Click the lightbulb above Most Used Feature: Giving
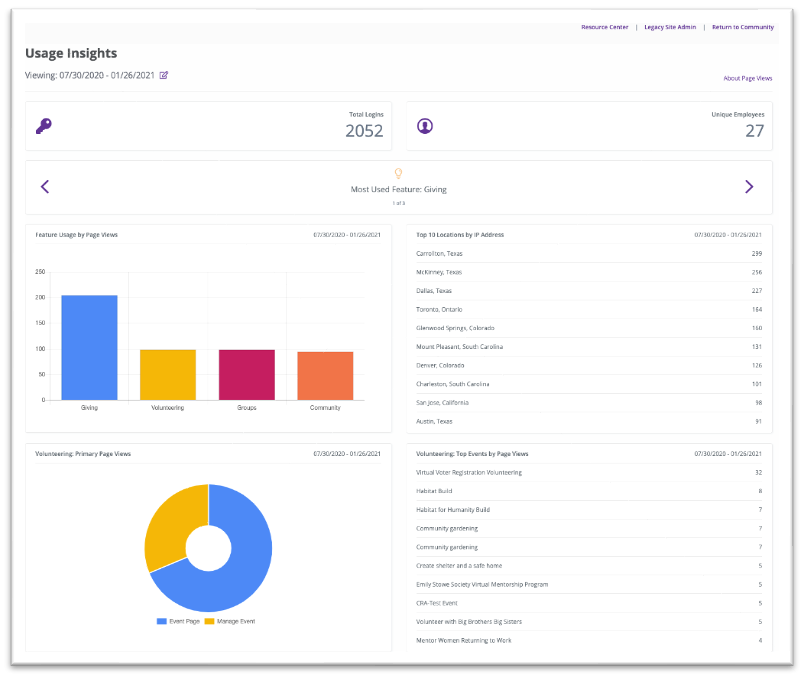Viewport: 804px width, 680px height. (398, 172)
